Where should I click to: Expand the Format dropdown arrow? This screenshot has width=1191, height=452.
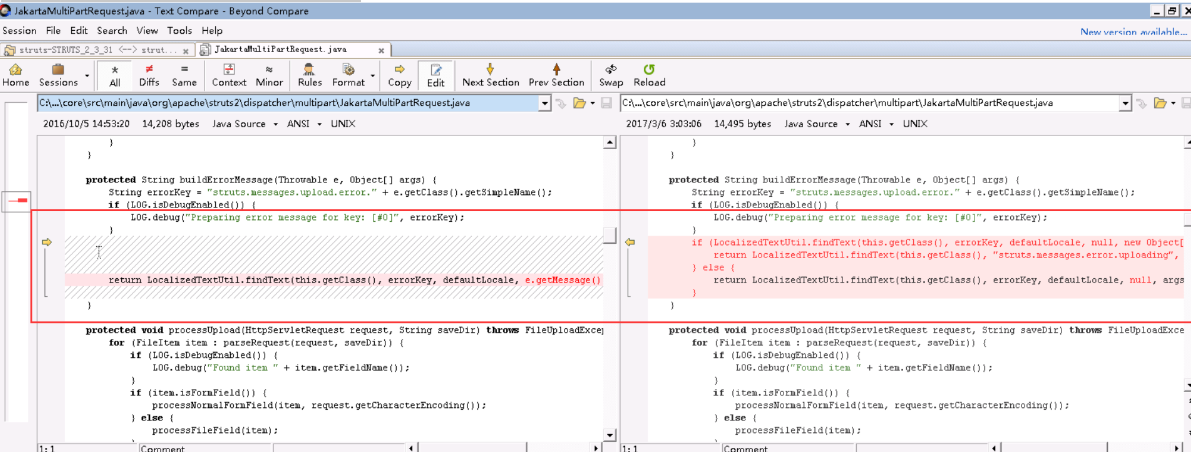373,76
